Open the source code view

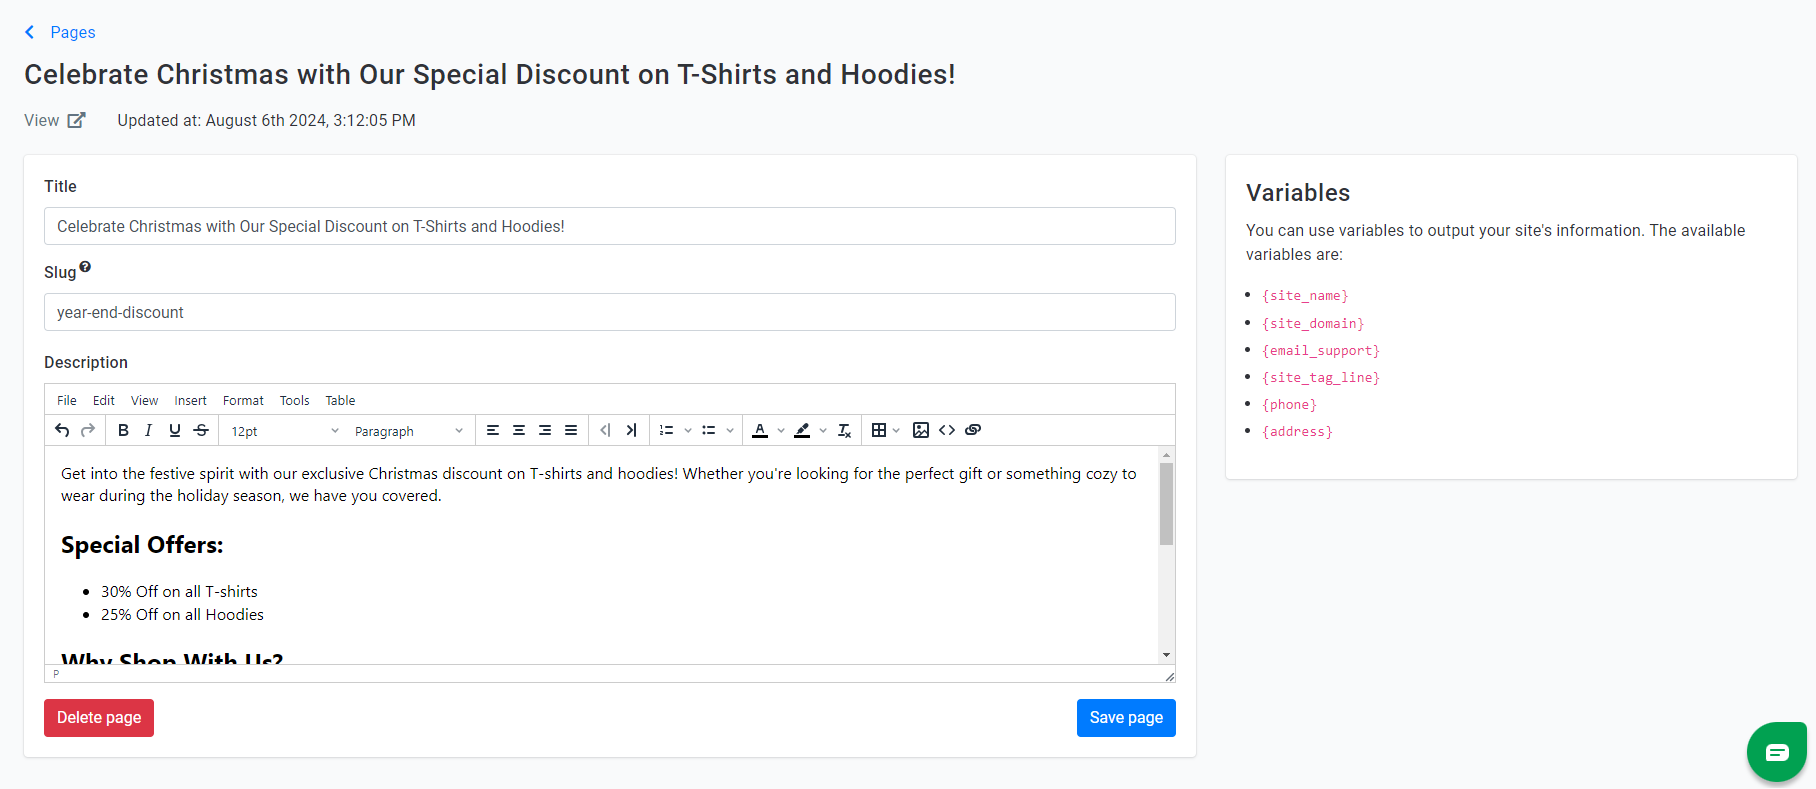click(x=947, y=430)
